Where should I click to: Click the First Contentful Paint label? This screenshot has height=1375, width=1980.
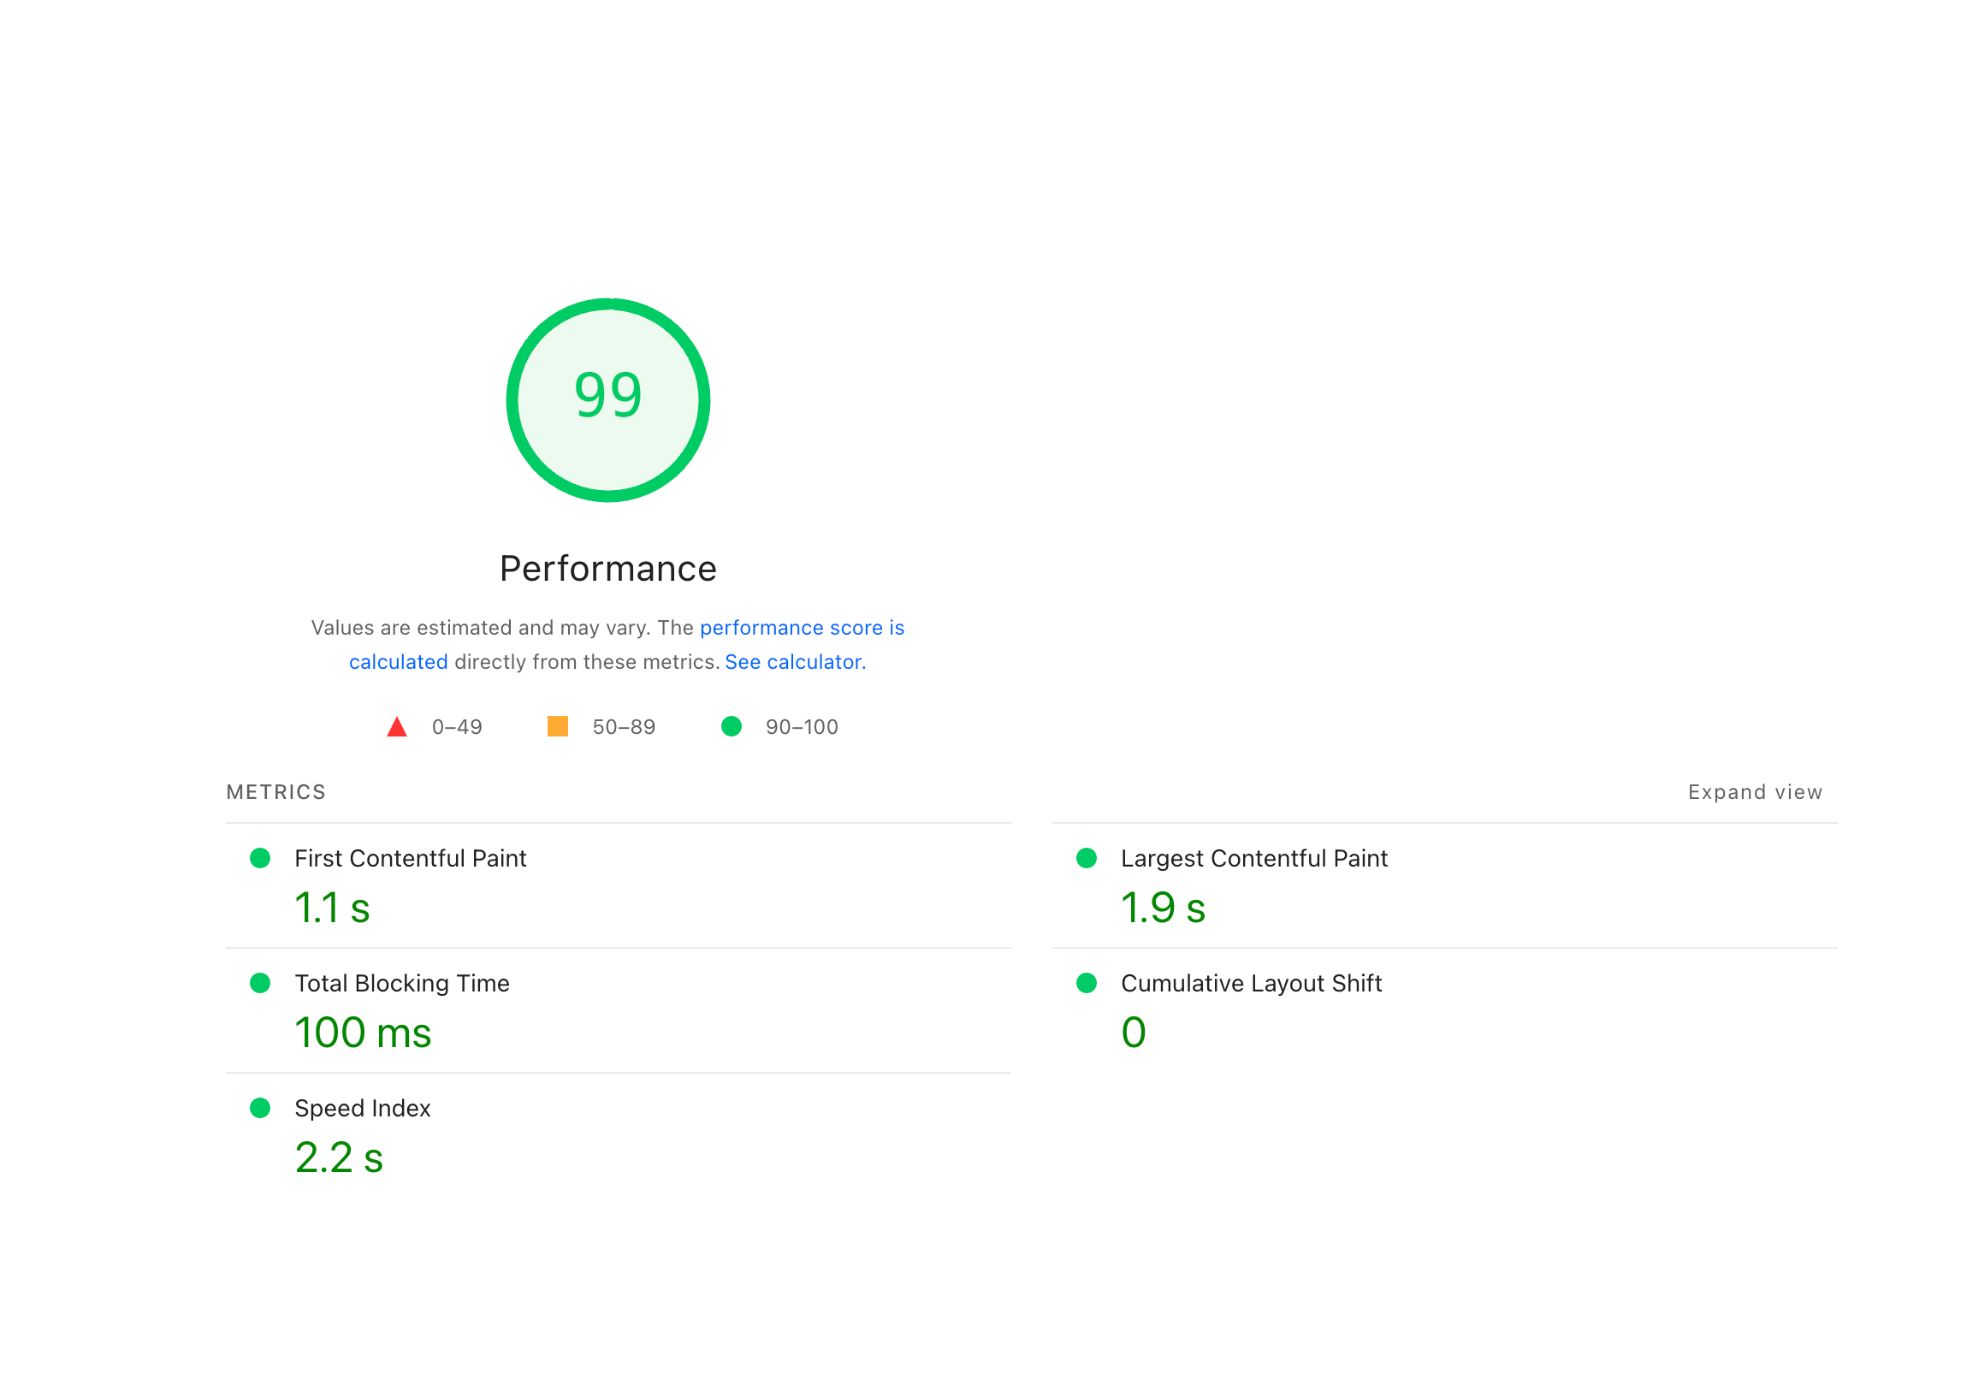[x=410, y=858]
